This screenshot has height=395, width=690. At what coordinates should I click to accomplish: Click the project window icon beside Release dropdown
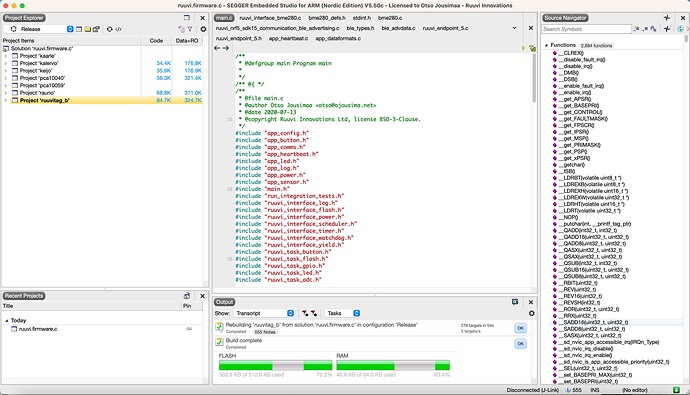79,29
